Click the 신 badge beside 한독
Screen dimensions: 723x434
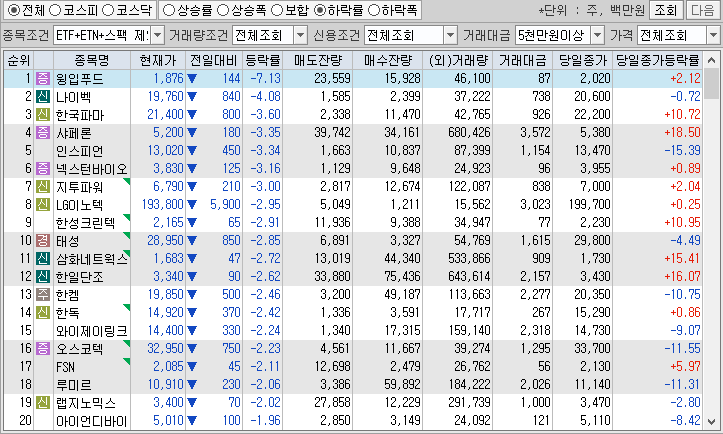(43, 312)
